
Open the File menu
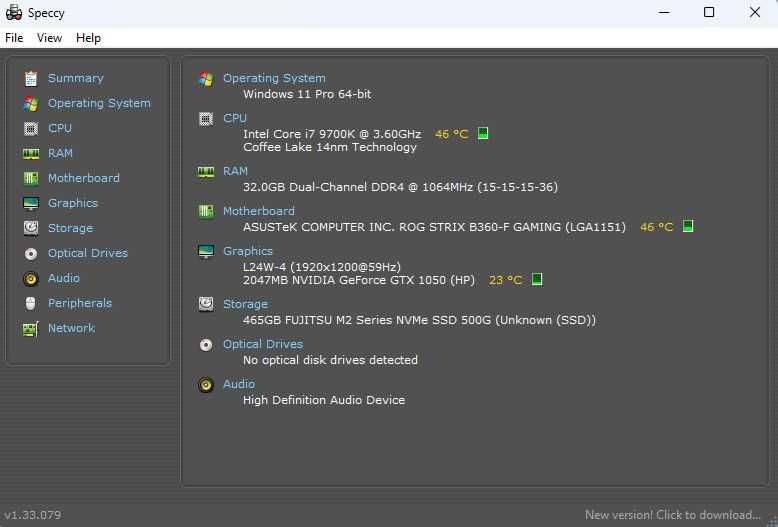click(14, 38)
